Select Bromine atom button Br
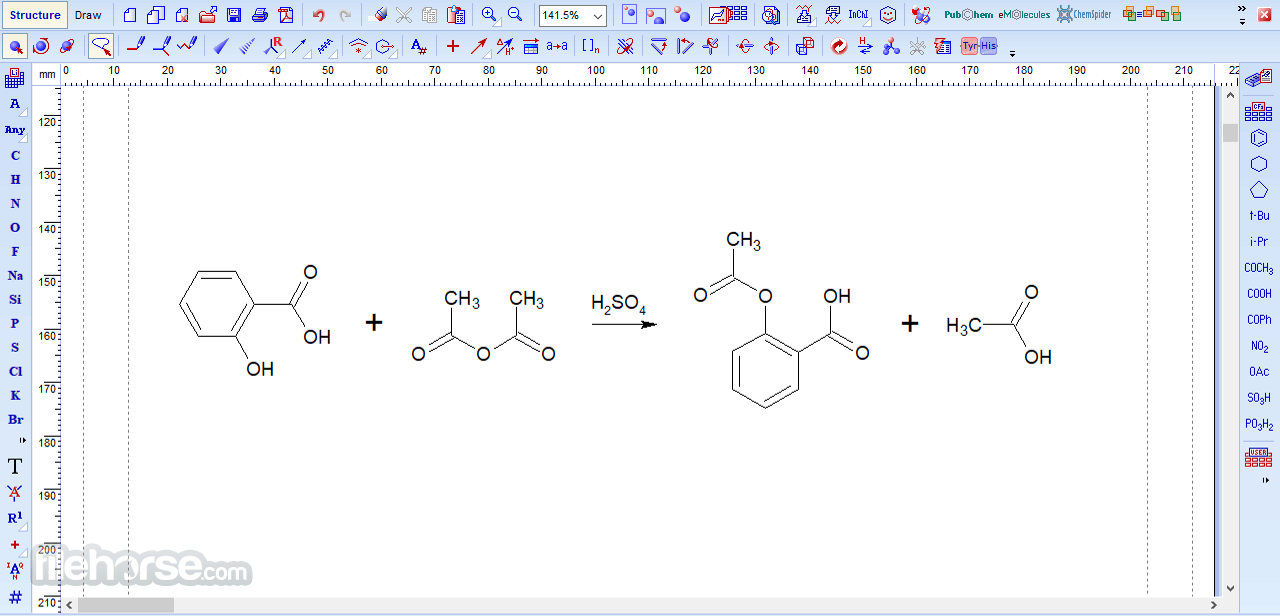Image resolution: width=1280 pixels, height=616 pixels. pos(15,419)
